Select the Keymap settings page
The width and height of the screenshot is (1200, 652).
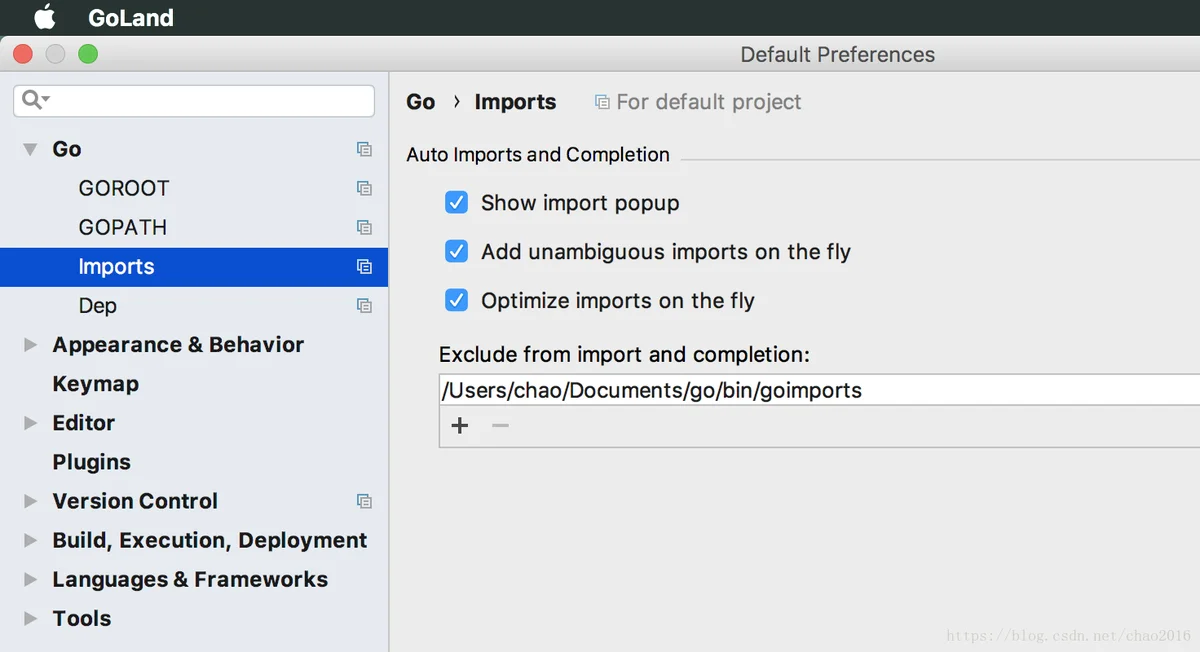95,384
